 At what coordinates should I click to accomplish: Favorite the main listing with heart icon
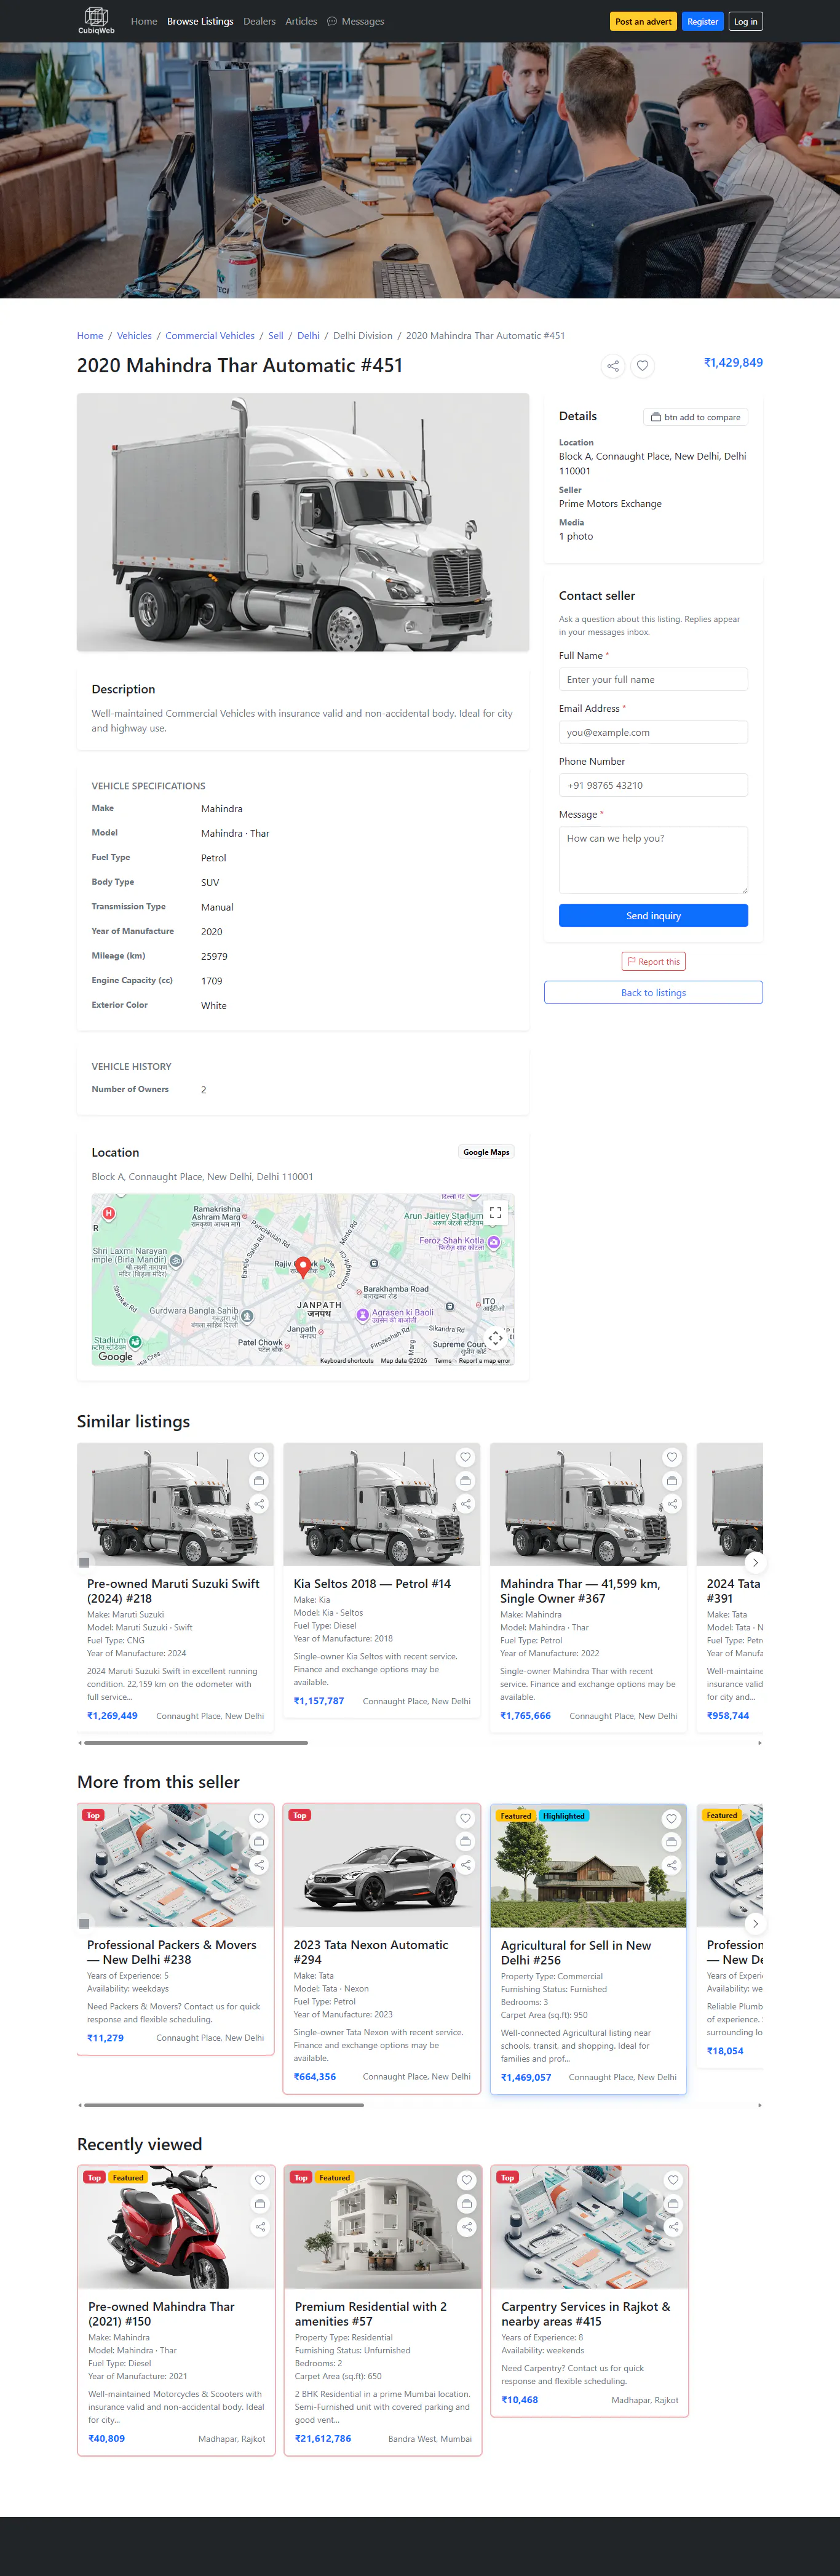point(643,366)
